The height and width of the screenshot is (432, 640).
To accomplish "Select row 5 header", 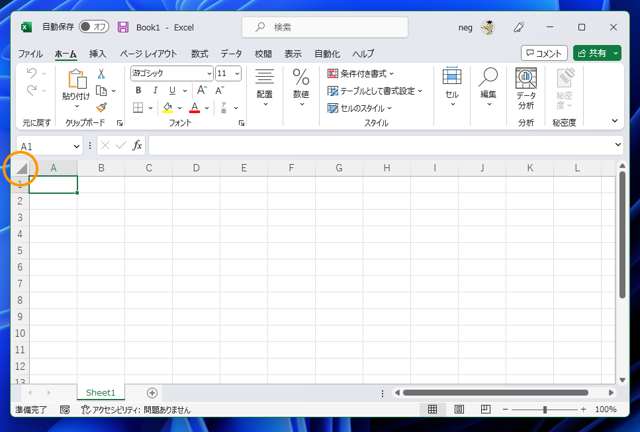I will click(20, 250).
